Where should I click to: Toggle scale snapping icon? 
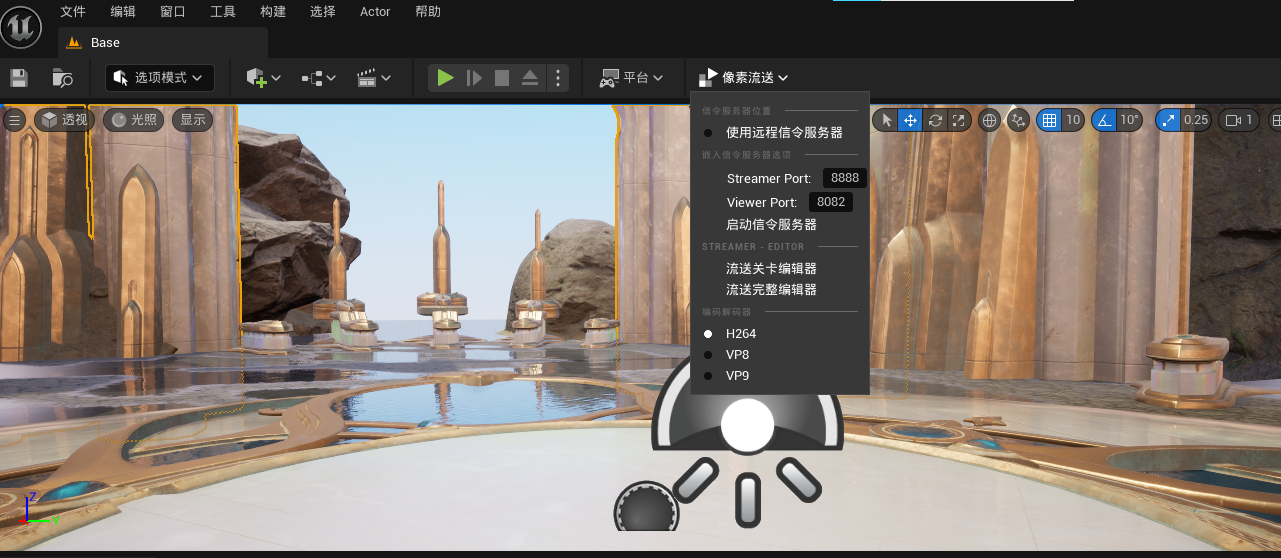tap(1168, 120)
